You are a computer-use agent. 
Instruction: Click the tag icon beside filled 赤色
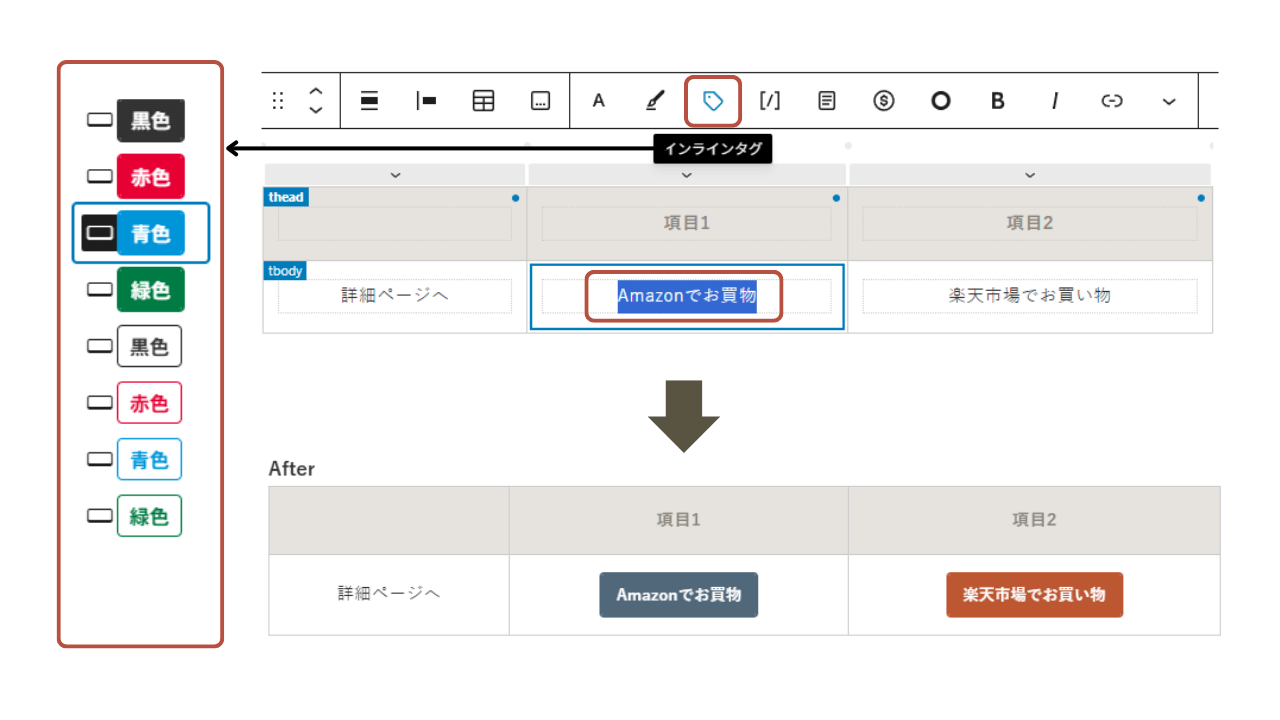pyautogui.click(x=99, y=176)
